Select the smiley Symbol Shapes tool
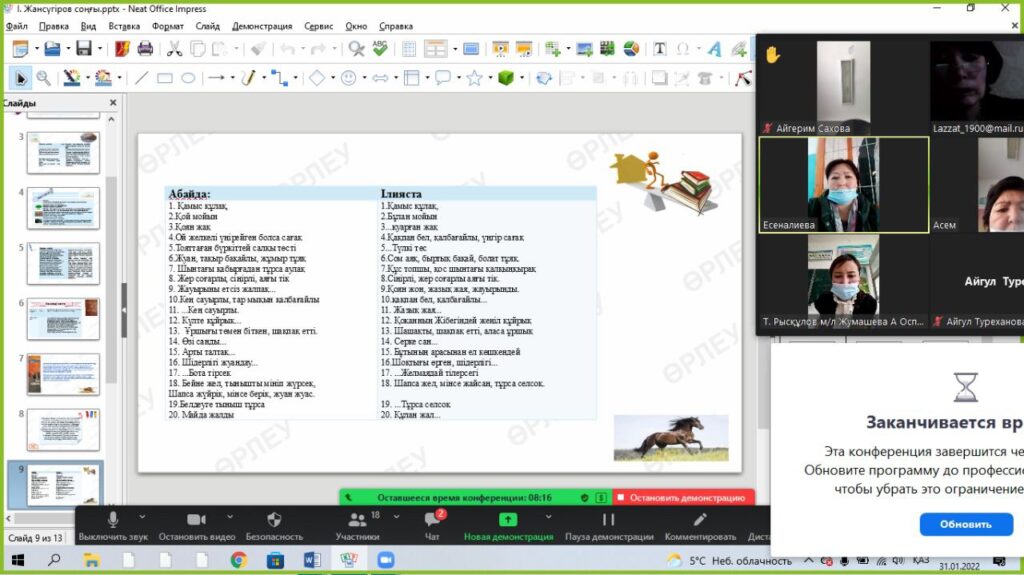Screen dimensions: 1024x575 349,78
